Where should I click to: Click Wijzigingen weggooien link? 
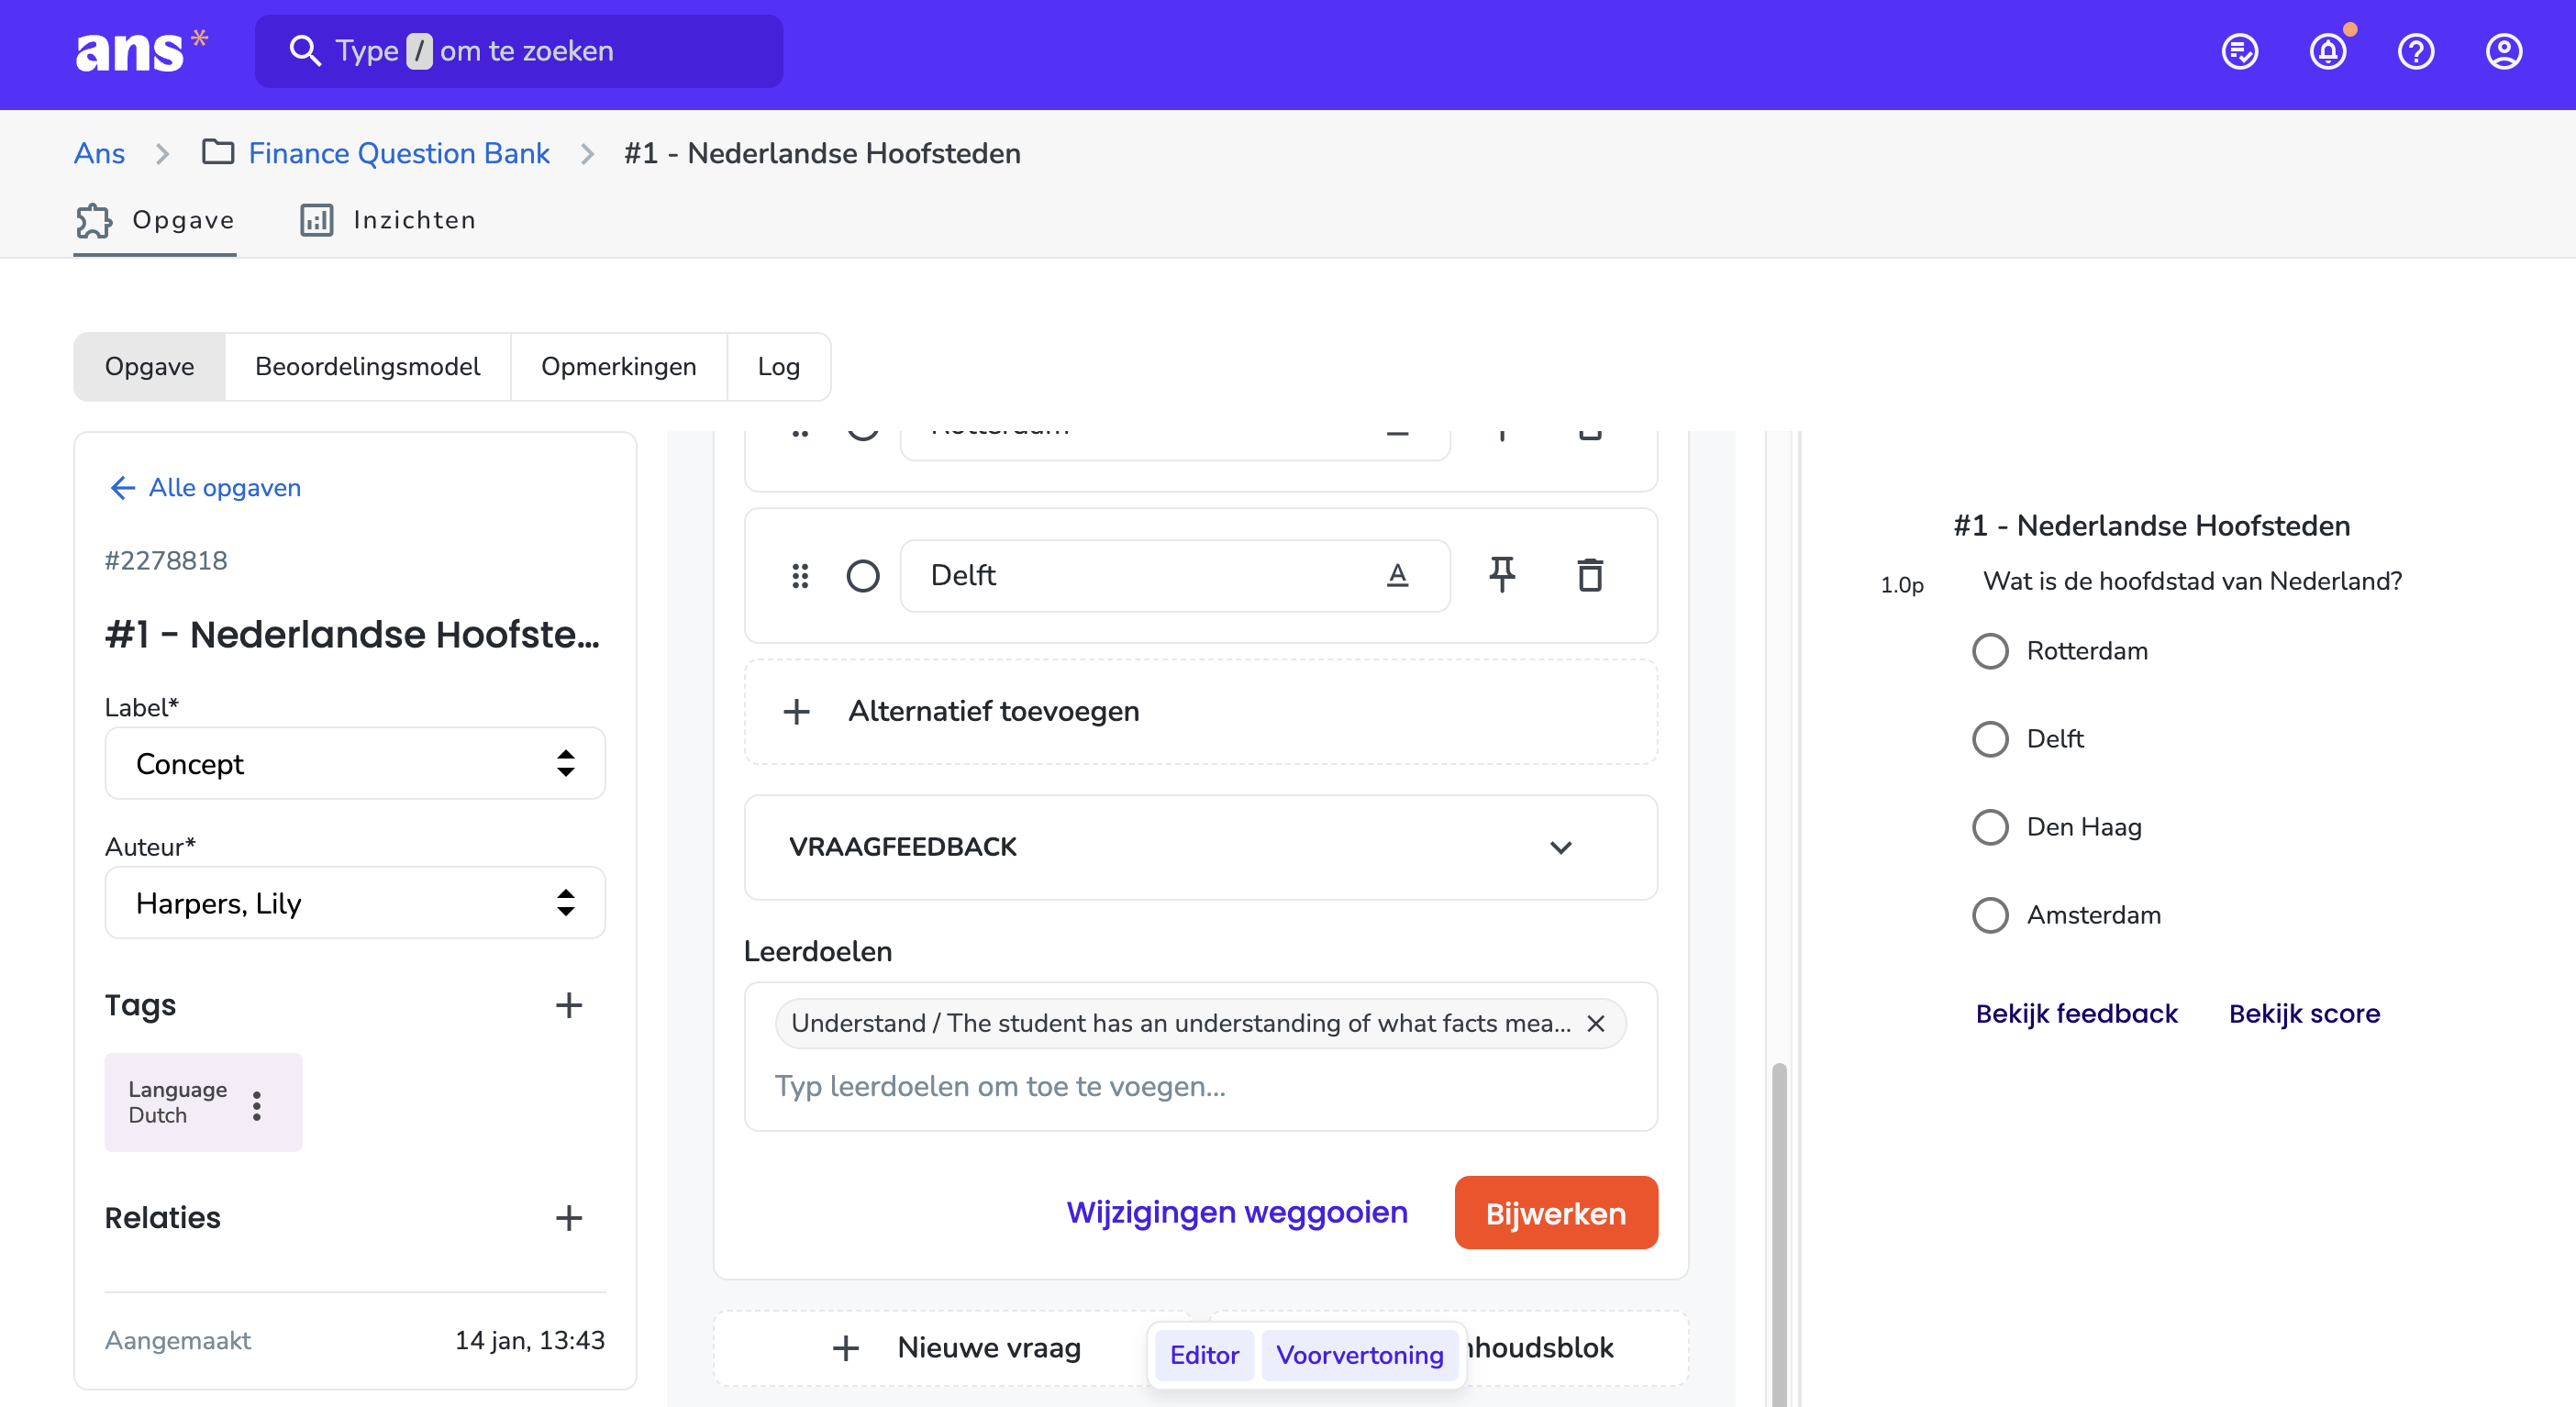(1237, 1212)
